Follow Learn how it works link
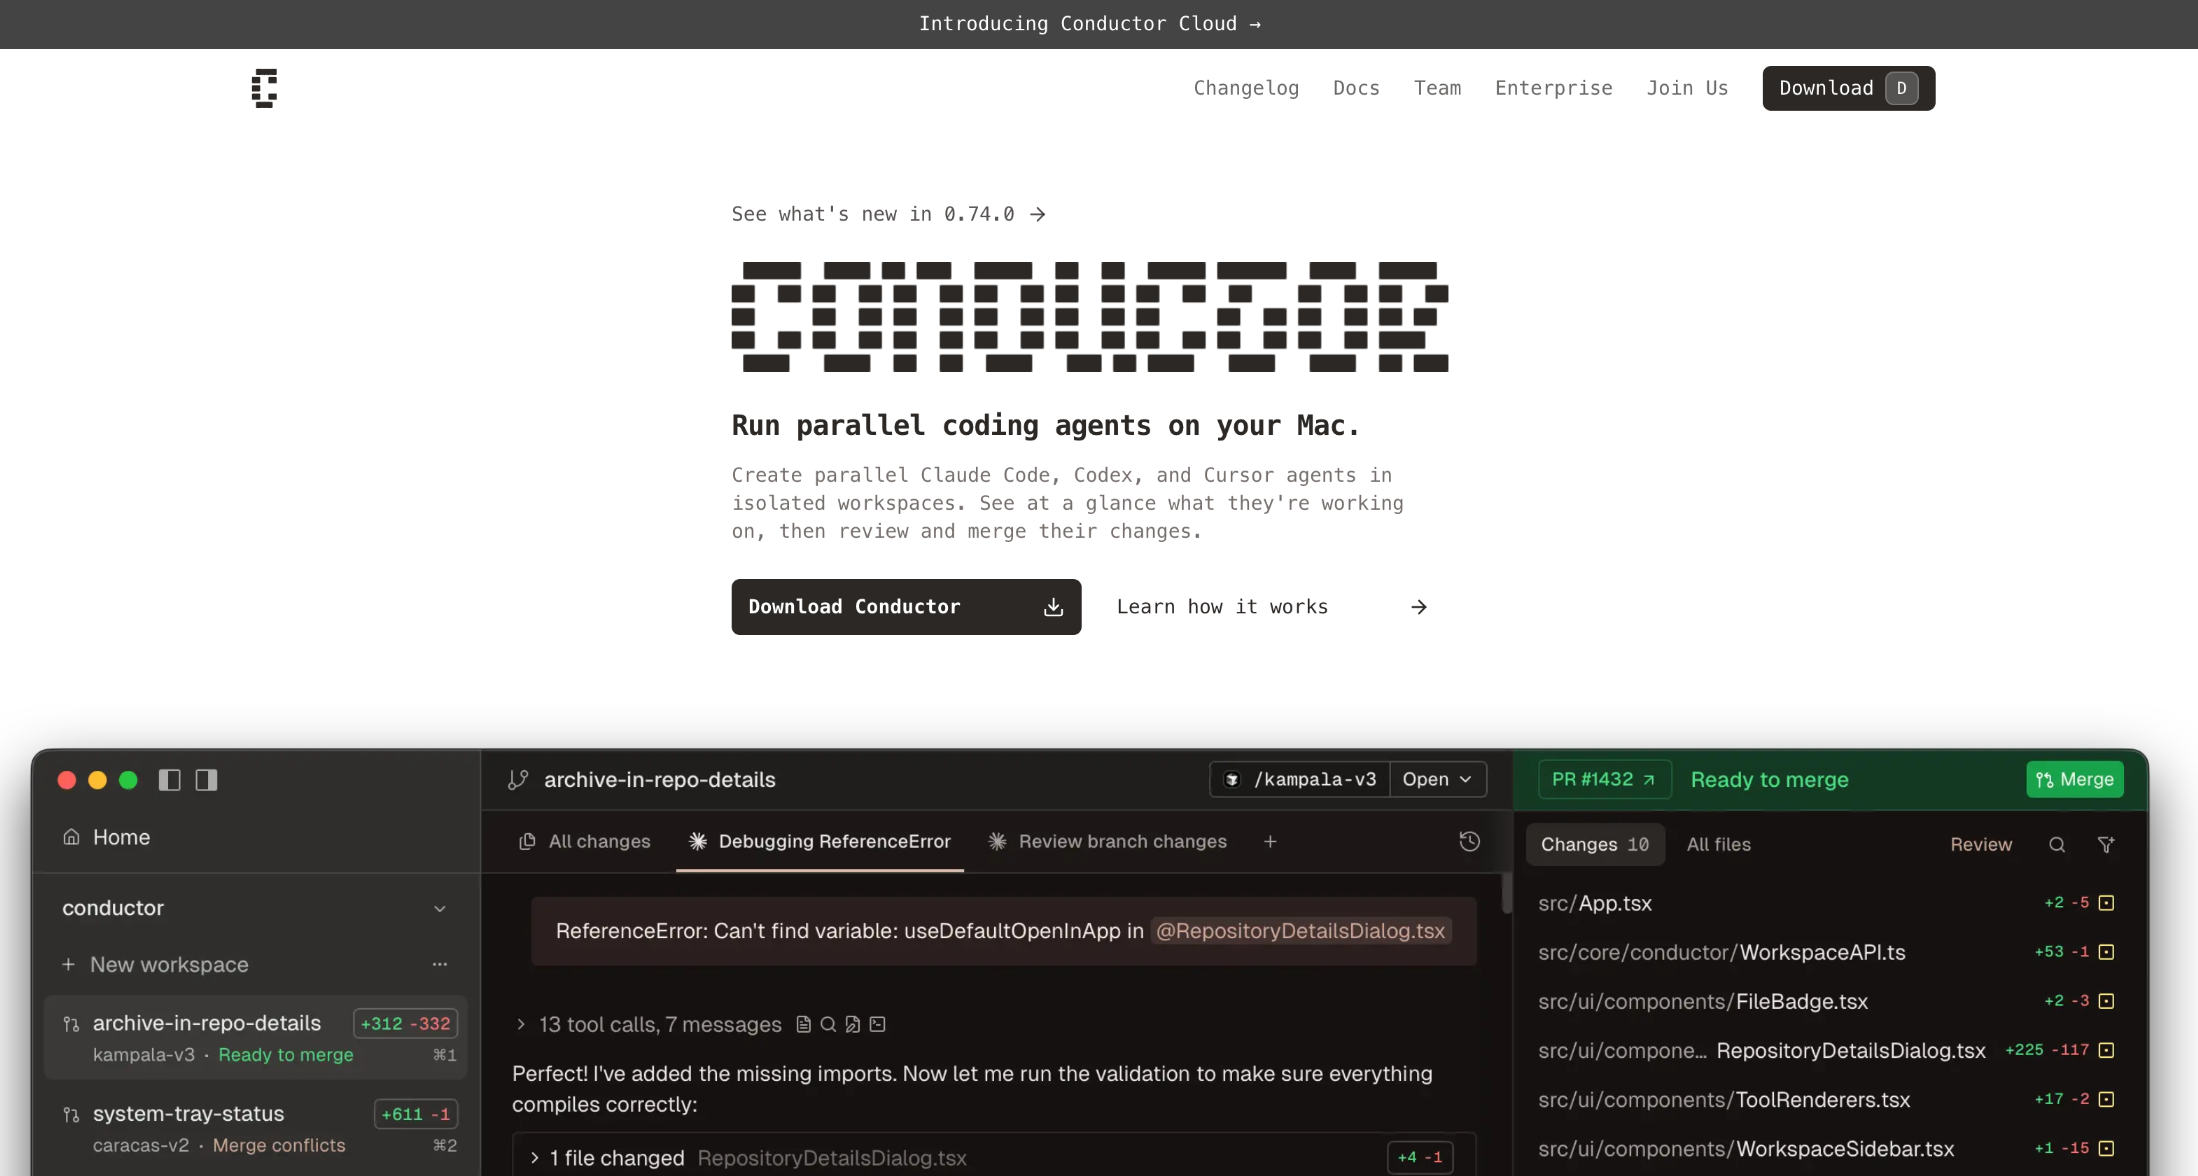2198x1176 pixels. (1272, 607)
